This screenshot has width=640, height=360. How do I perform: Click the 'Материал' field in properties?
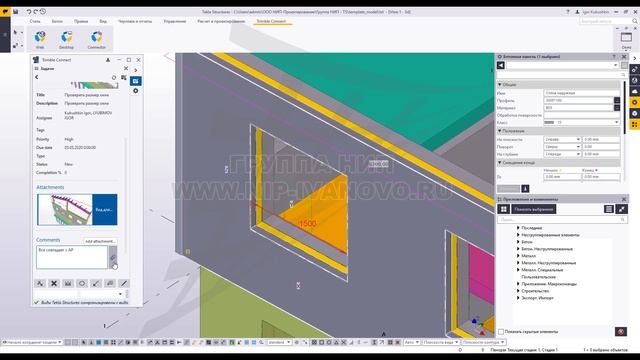(x=578, y=108)
